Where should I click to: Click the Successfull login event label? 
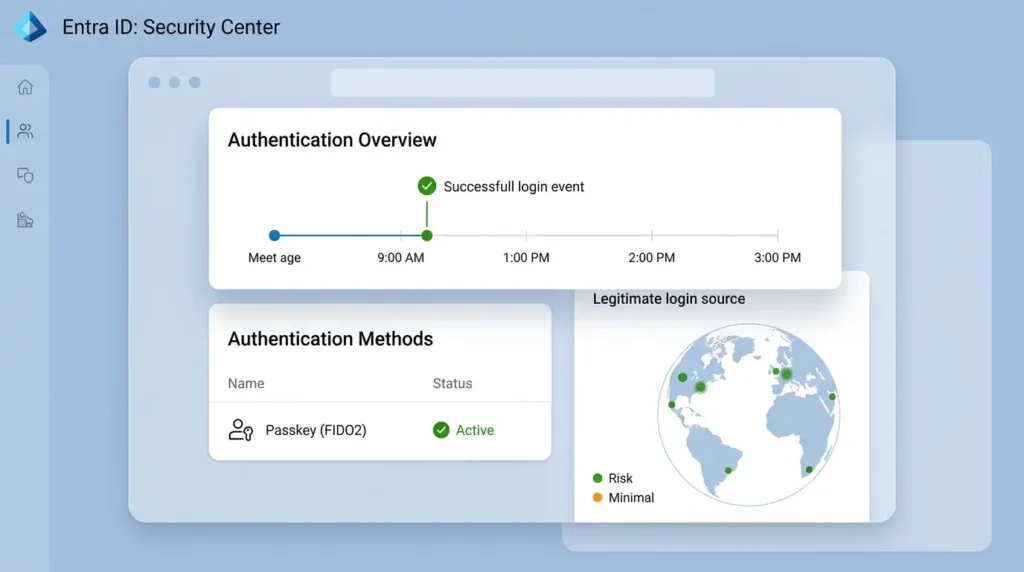(x=514, y=187)
